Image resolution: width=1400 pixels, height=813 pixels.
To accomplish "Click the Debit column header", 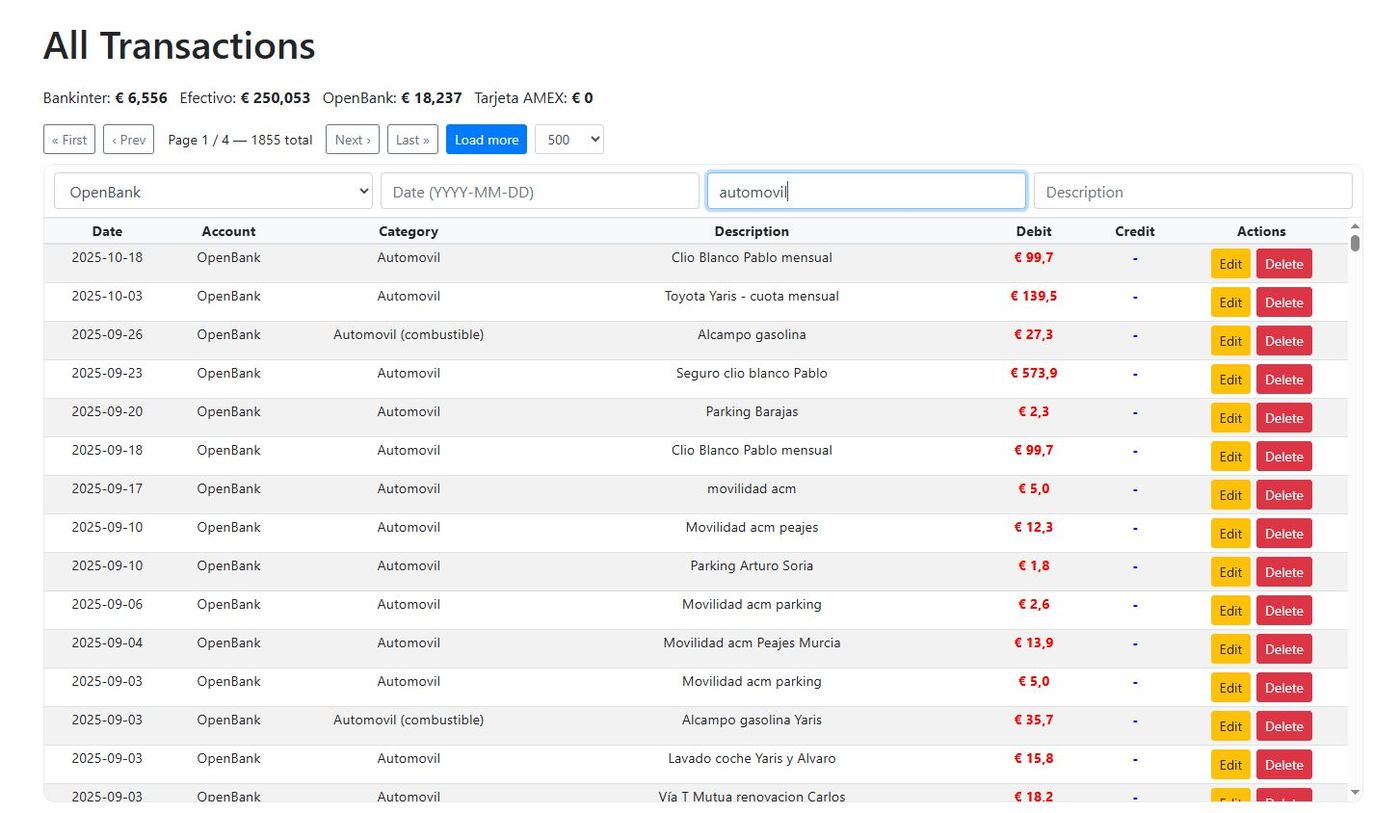I will (x=1033, y=231).
